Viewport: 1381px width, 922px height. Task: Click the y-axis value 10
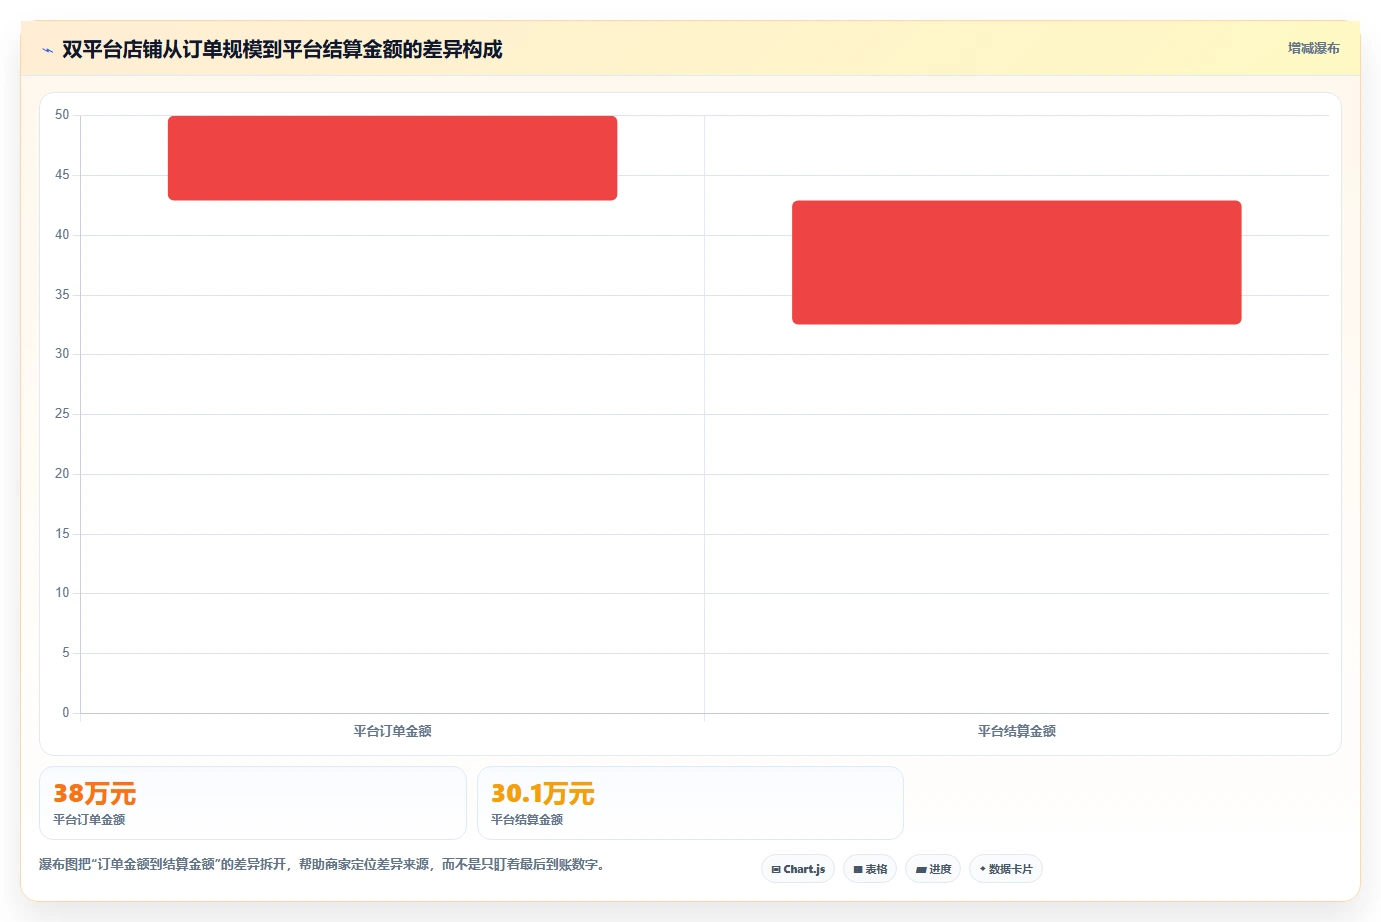[x=62, y=593]
